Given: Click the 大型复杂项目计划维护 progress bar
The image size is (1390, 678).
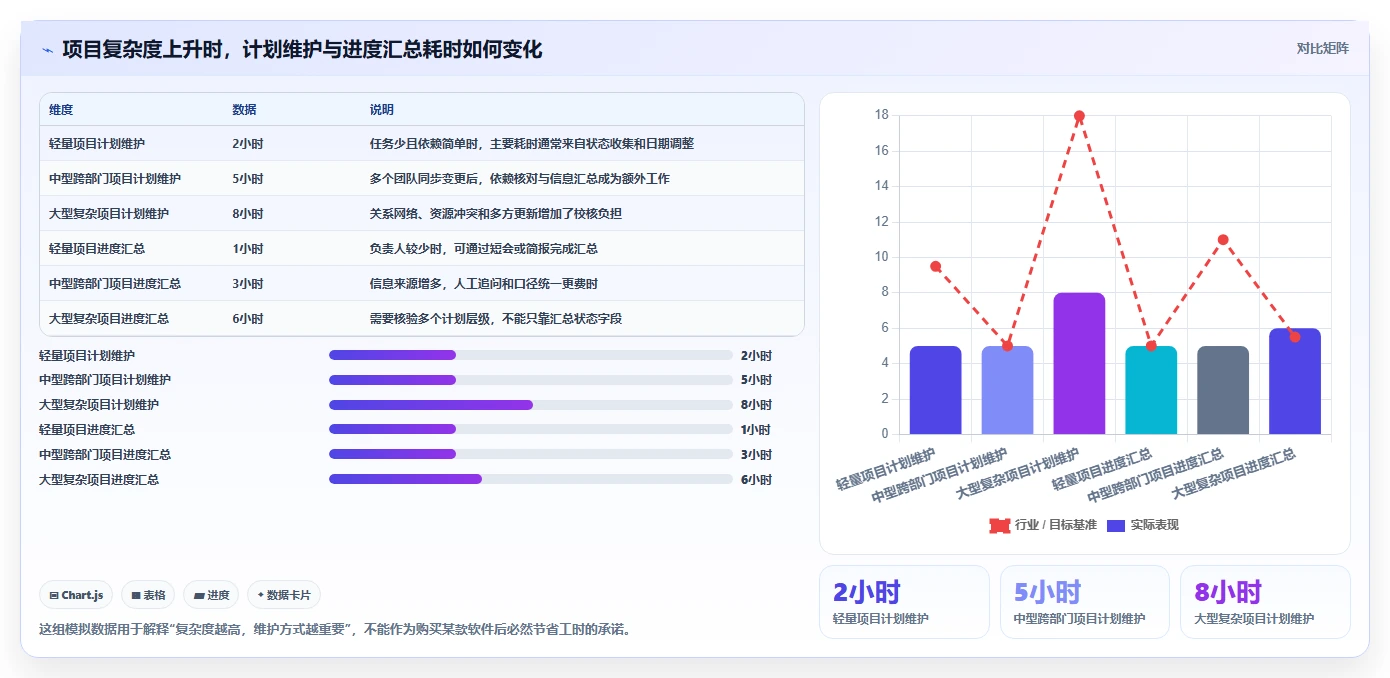Looking at the screenshot, I should click(x=531, y=405).
